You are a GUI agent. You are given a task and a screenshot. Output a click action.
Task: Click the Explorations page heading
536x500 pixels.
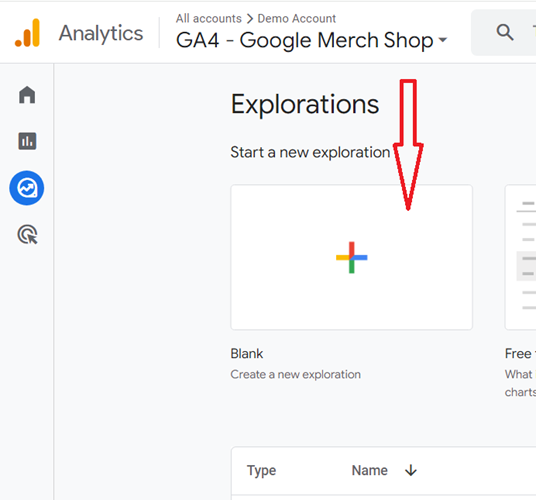coord(305,104)
